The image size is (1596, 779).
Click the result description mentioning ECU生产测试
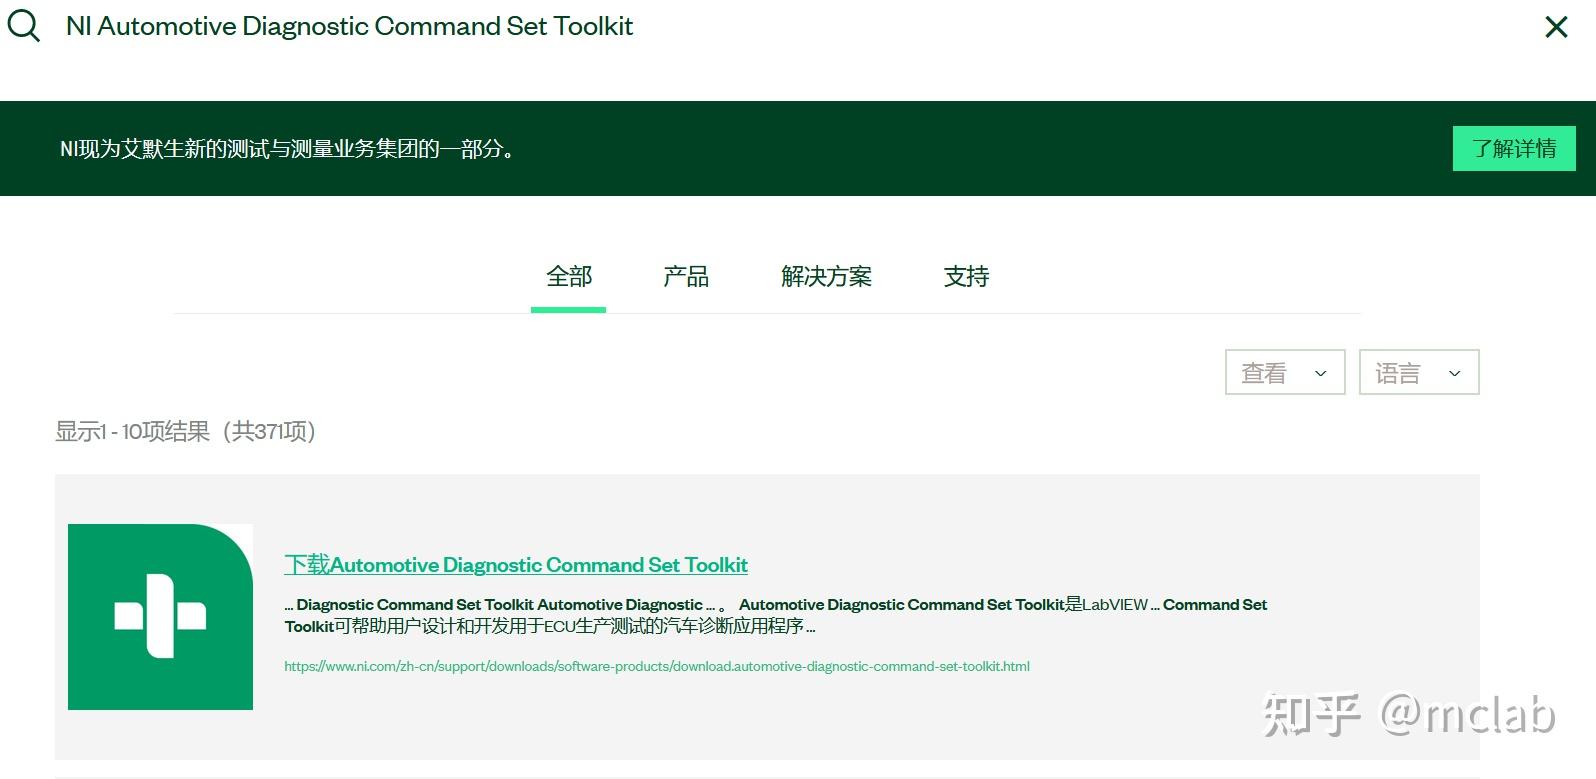[776, 615]
